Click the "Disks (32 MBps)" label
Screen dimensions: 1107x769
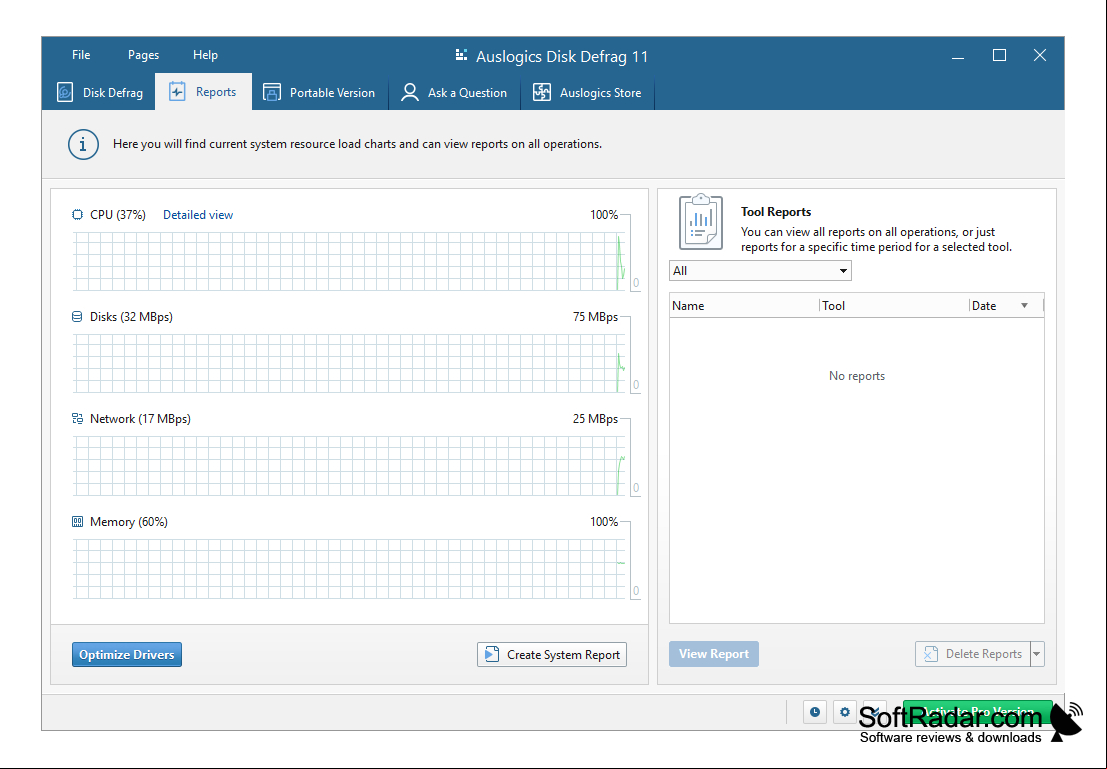131,317
